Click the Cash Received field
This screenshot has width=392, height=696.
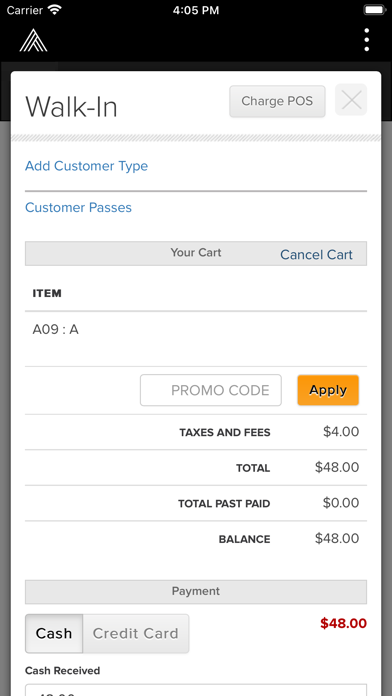point(196,690)
